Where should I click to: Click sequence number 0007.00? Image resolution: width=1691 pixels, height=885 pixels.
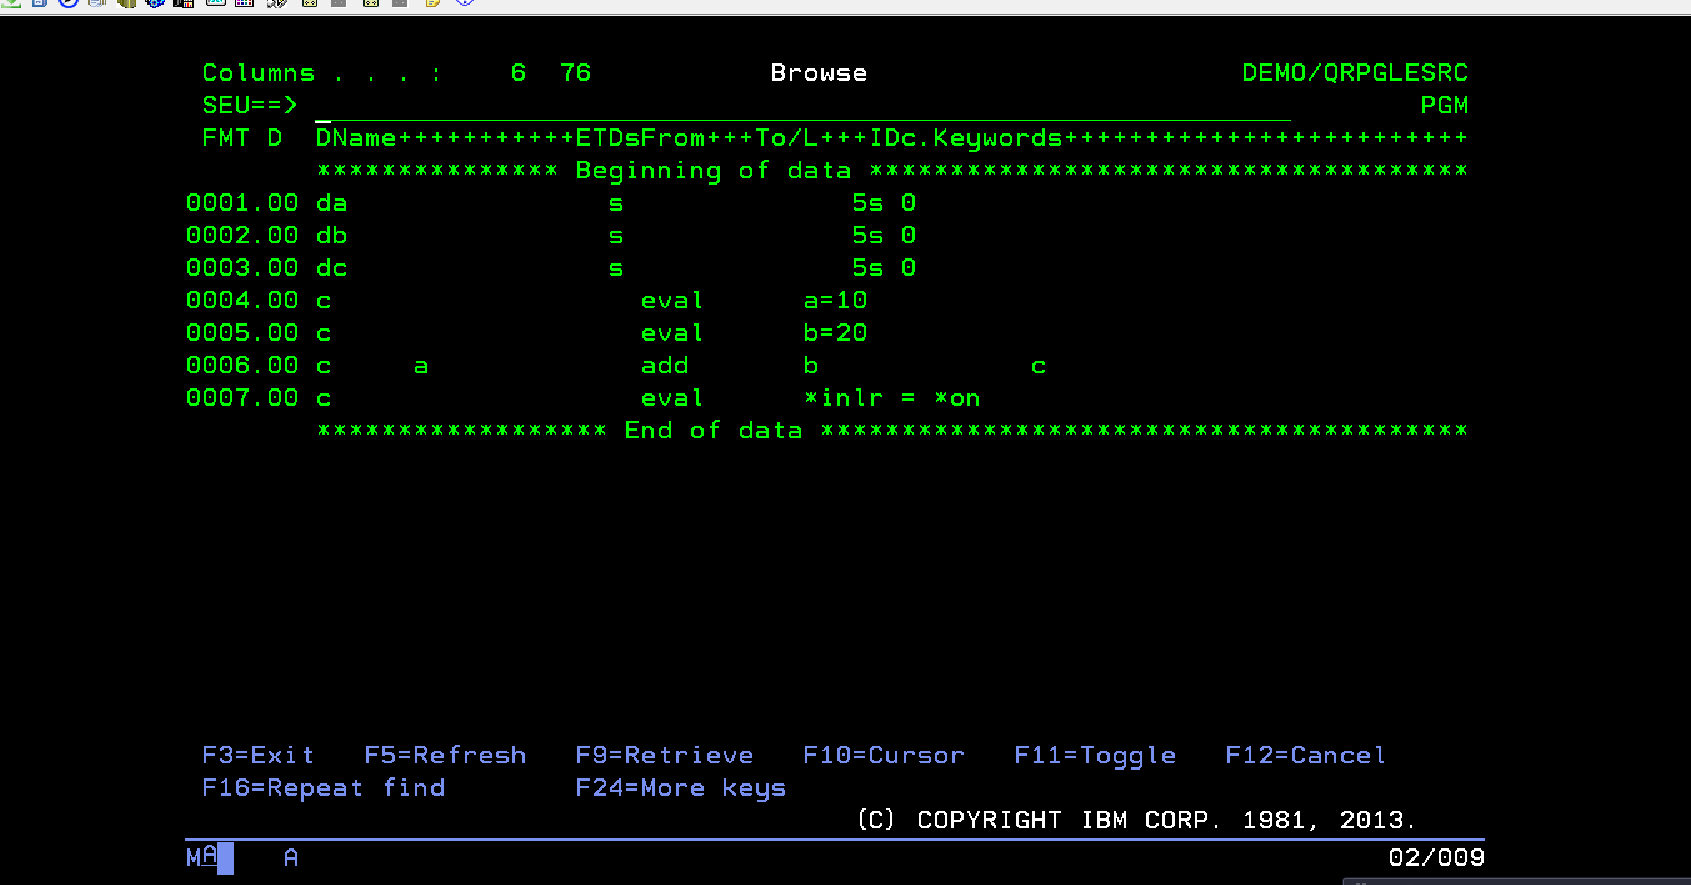tap(242, 398)
